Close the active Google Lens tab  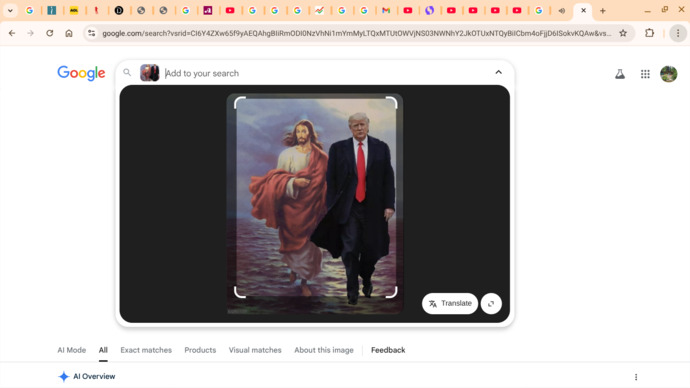(x=584, y=11)
